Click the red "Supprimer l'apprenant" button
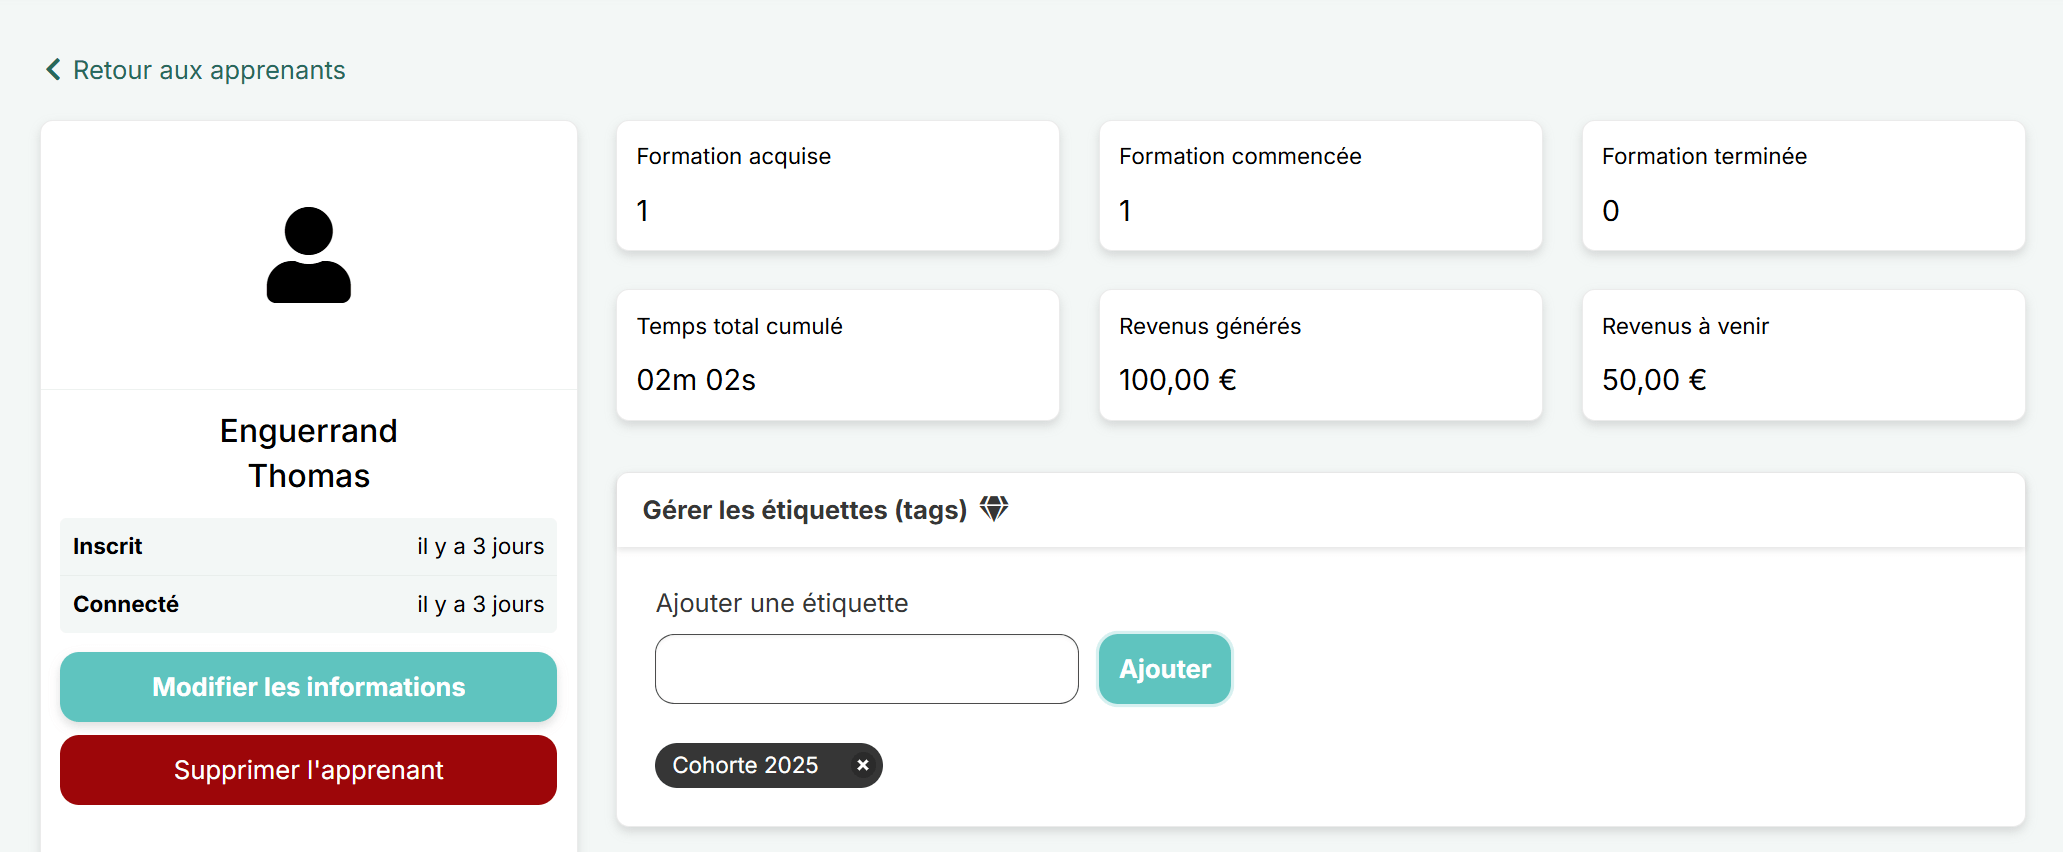 308,770
